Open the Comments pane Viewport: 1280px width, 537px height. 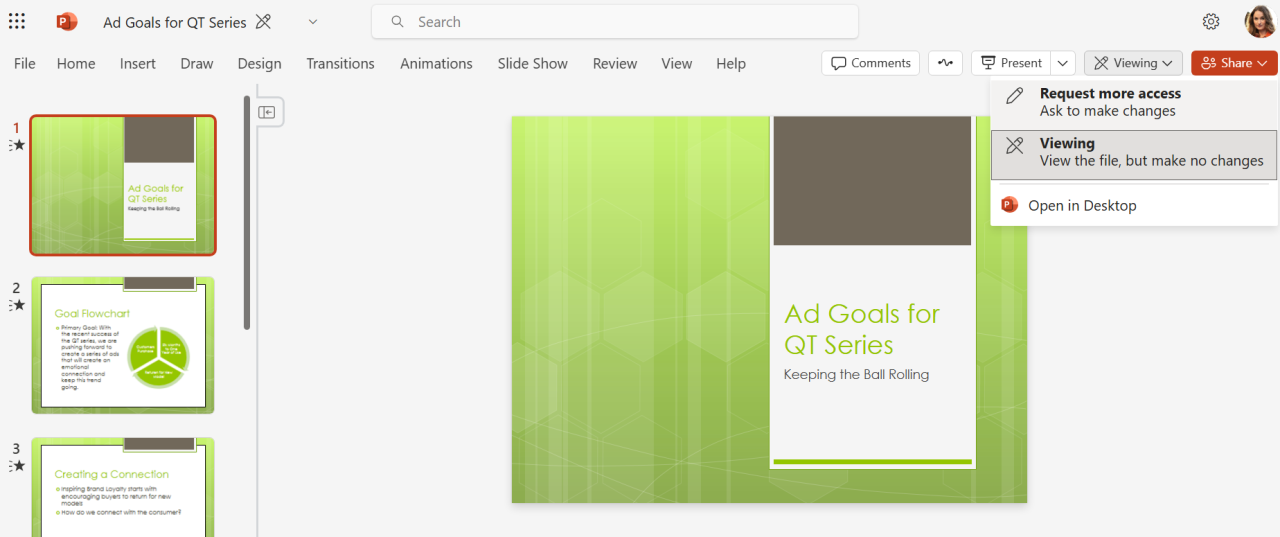pos(871,63)
